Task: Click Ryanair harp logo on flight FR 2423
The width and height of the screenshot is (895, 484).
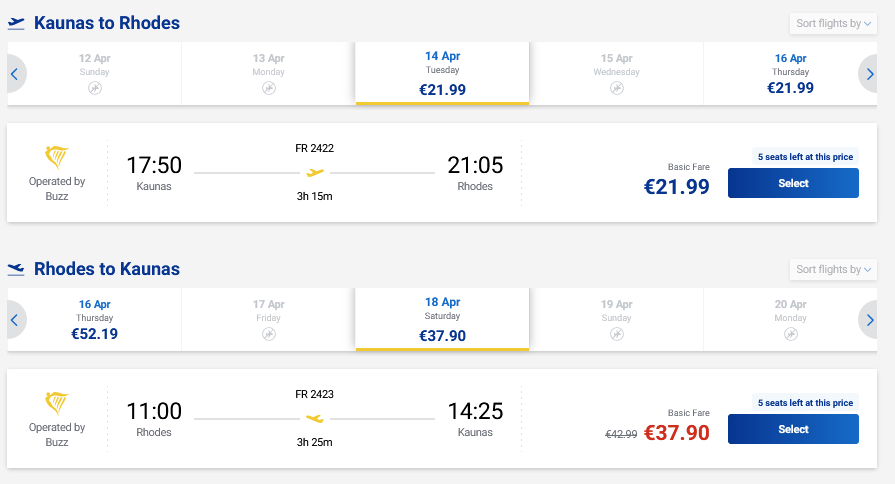Action: point(57,404)
